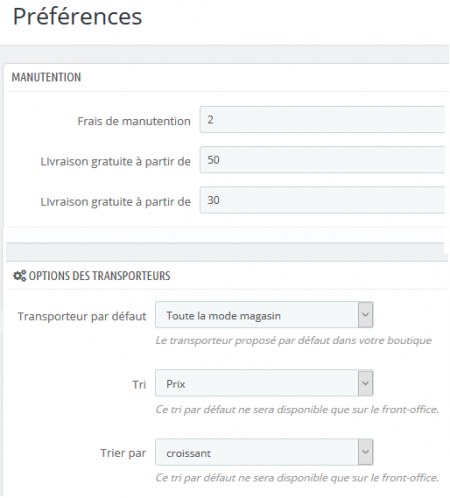Click the Frais de manutention input field

(322, 120)
